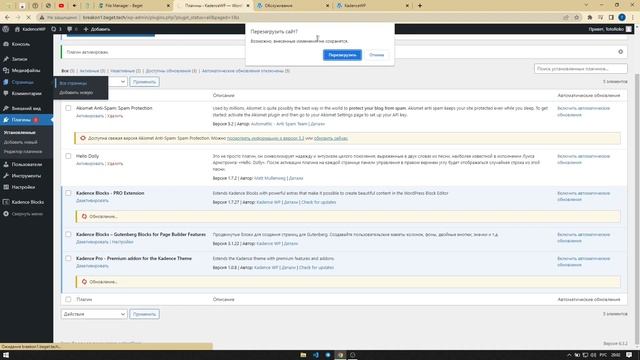Open Инструменты wrench icon in sidebar
640x360 pixels.
(x=6, y=176)
